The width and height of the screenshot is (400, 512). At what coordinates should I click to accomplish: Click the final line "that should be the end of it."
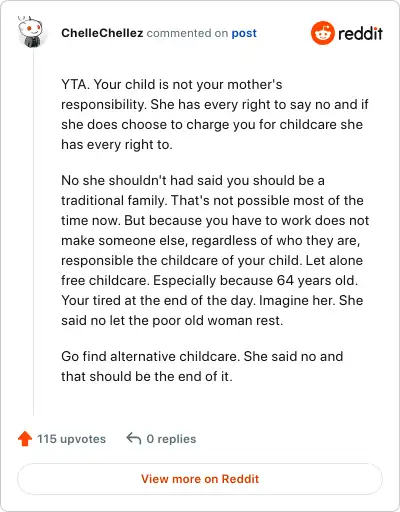click(x=147, y=376)
